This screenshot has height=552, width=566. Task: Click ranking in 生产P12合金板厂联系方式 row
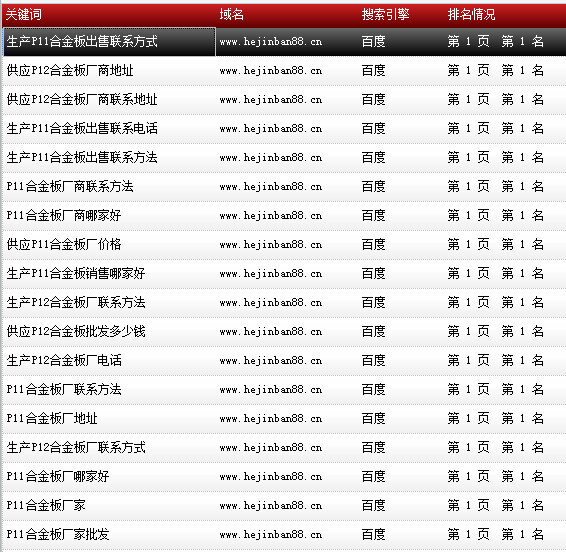(496, 447)
